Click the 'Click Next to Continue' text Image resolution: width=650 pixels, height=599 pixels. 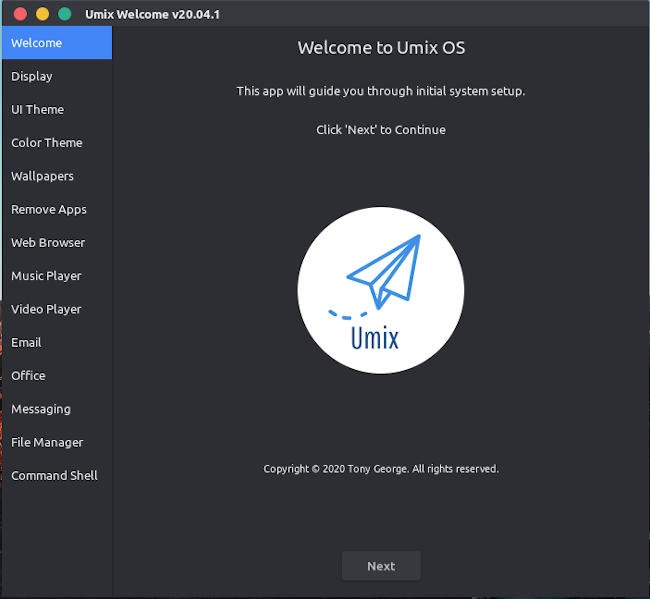(x=381, y=130)
